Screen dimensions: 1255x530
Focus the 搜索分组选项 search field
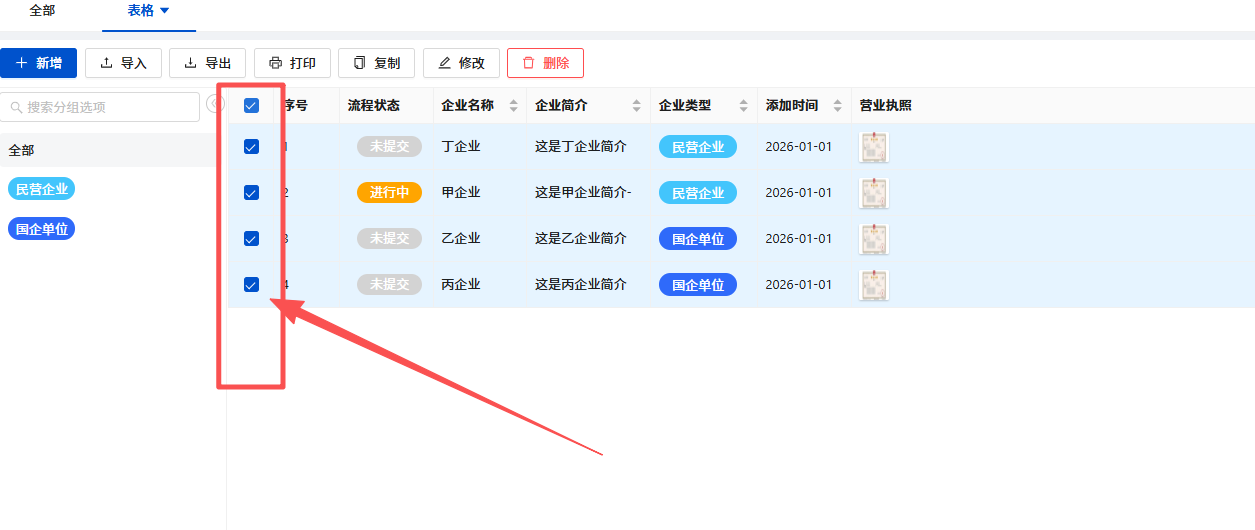pyautogui.click(x=100, y=107)
